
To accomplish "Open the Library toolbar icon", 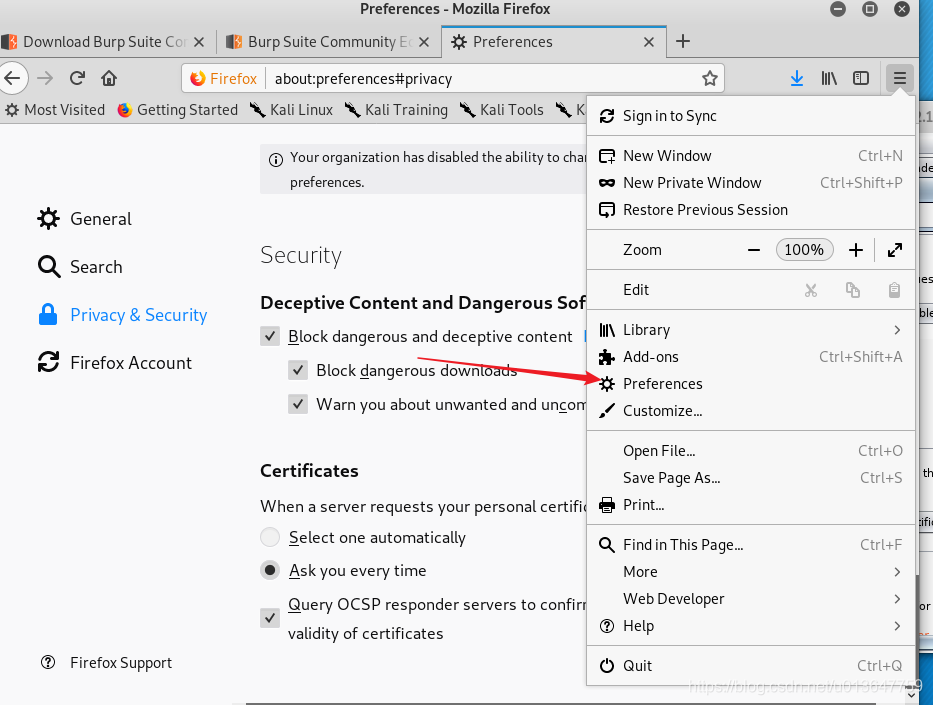I will [829, 78].
